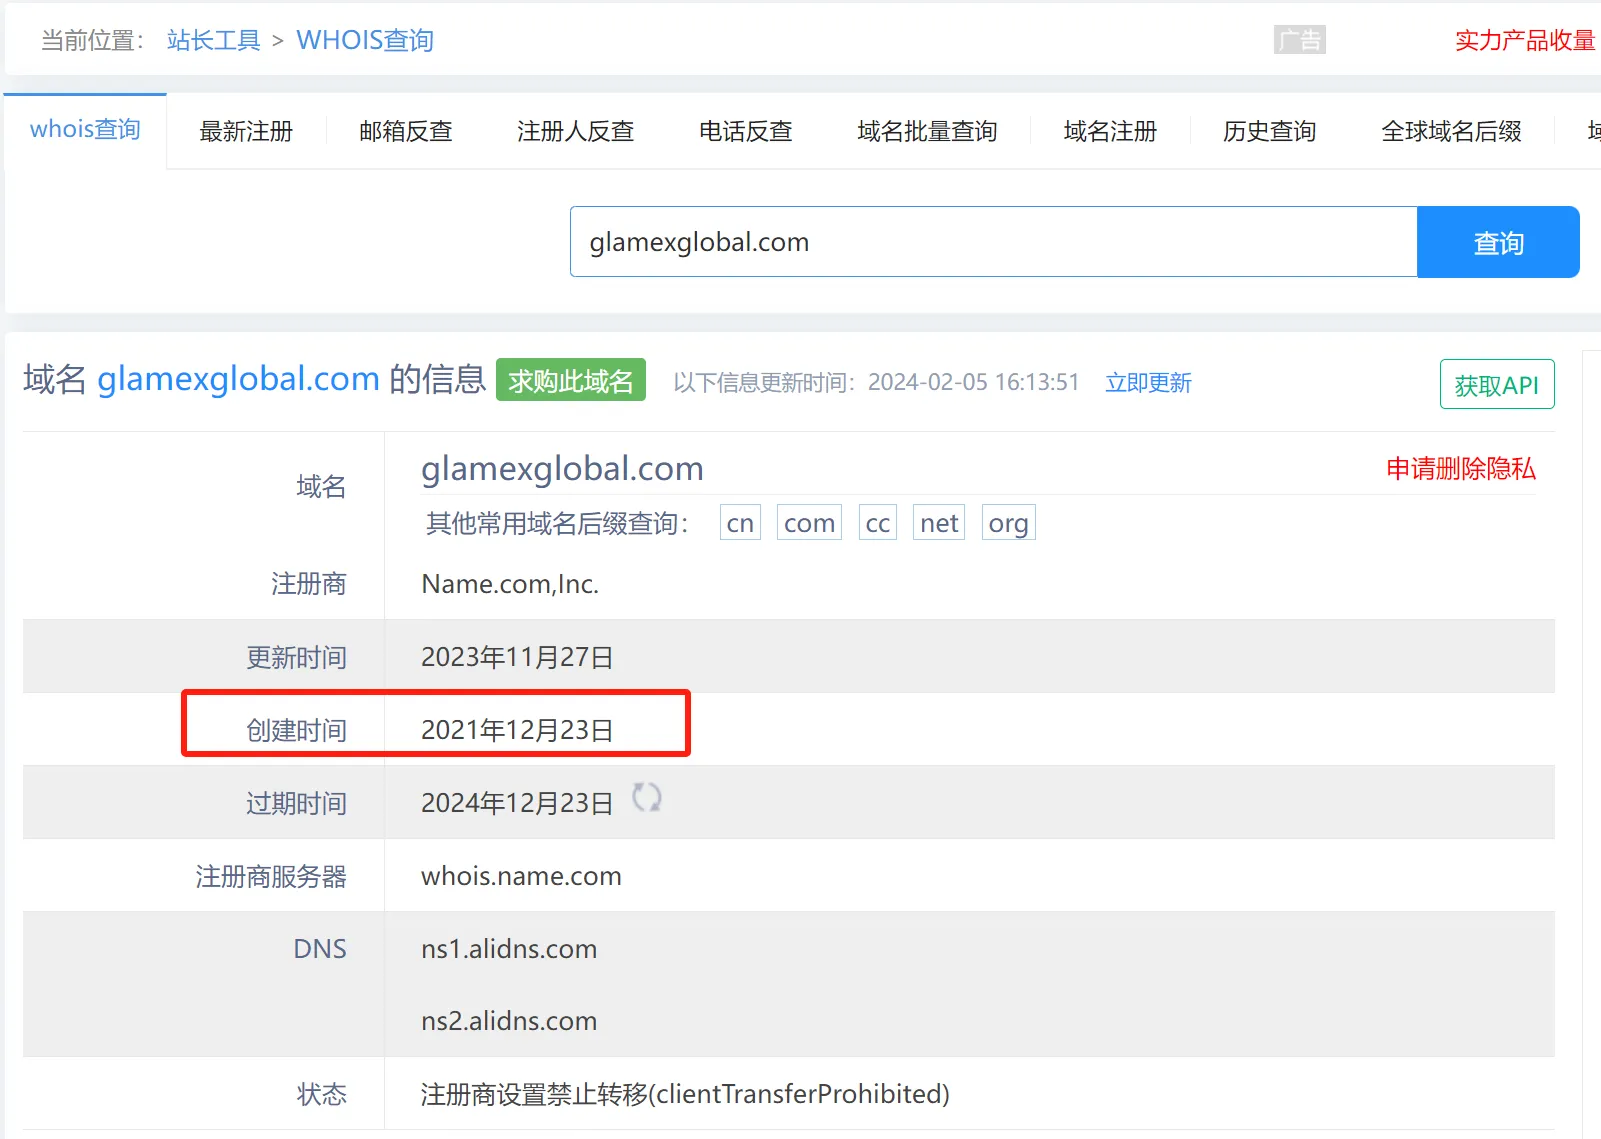The height and width of the screenshot is (1139, 1601).
Task: Select the 历史查询 tab
Action: point(1270,131)
